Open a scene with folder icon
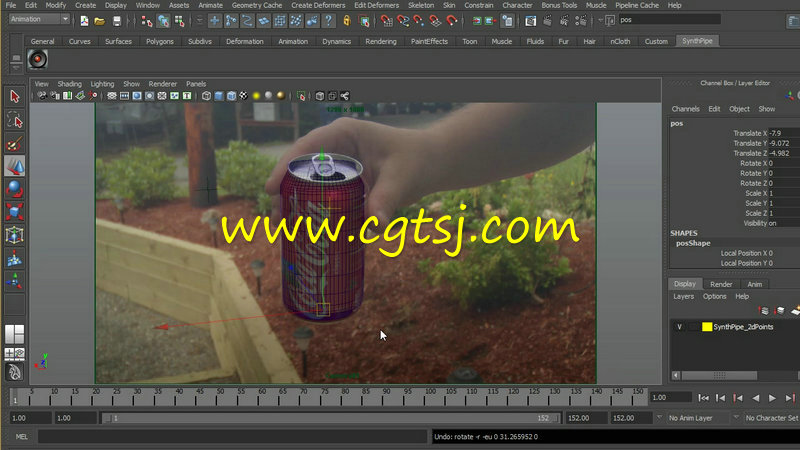The image size is (800, 450). tap(99, 21)
